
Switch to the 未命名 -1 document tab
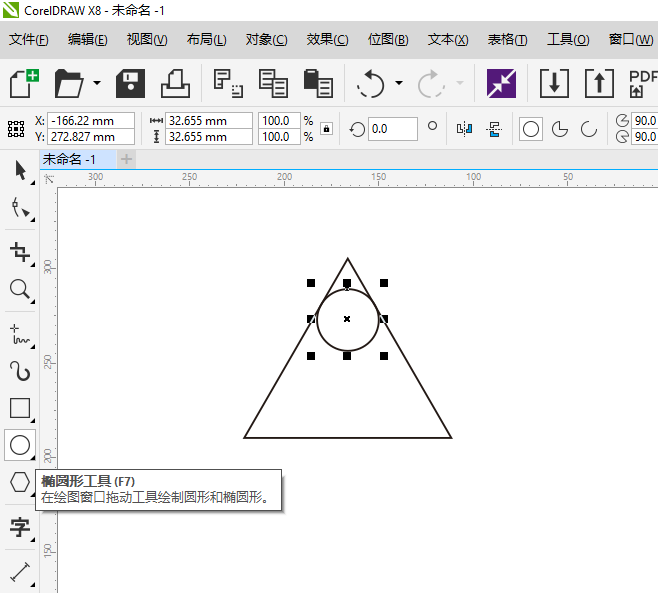pyautogui.click(x=69, y=159)
